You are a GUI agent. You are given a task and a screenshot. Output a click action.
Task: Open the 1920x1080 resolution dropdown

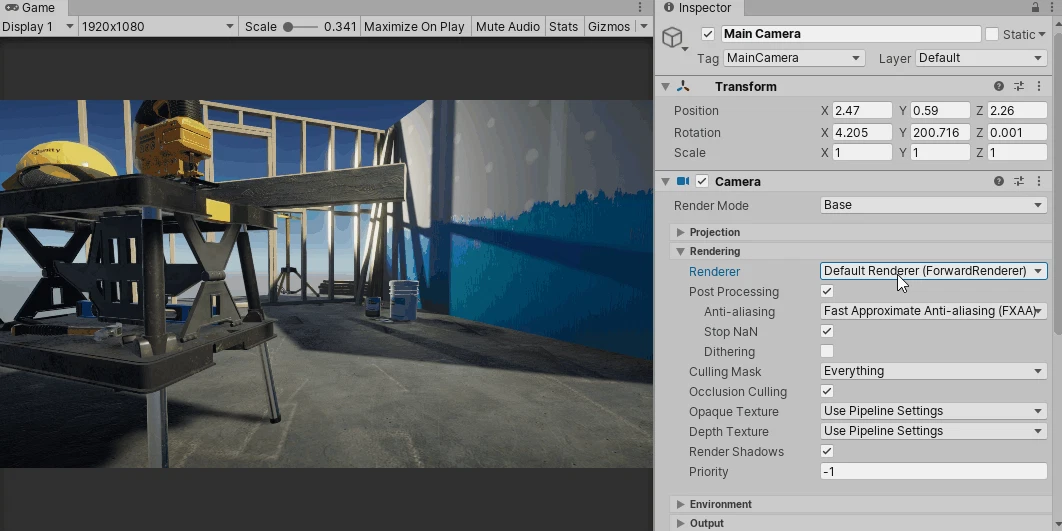[157, 26]
